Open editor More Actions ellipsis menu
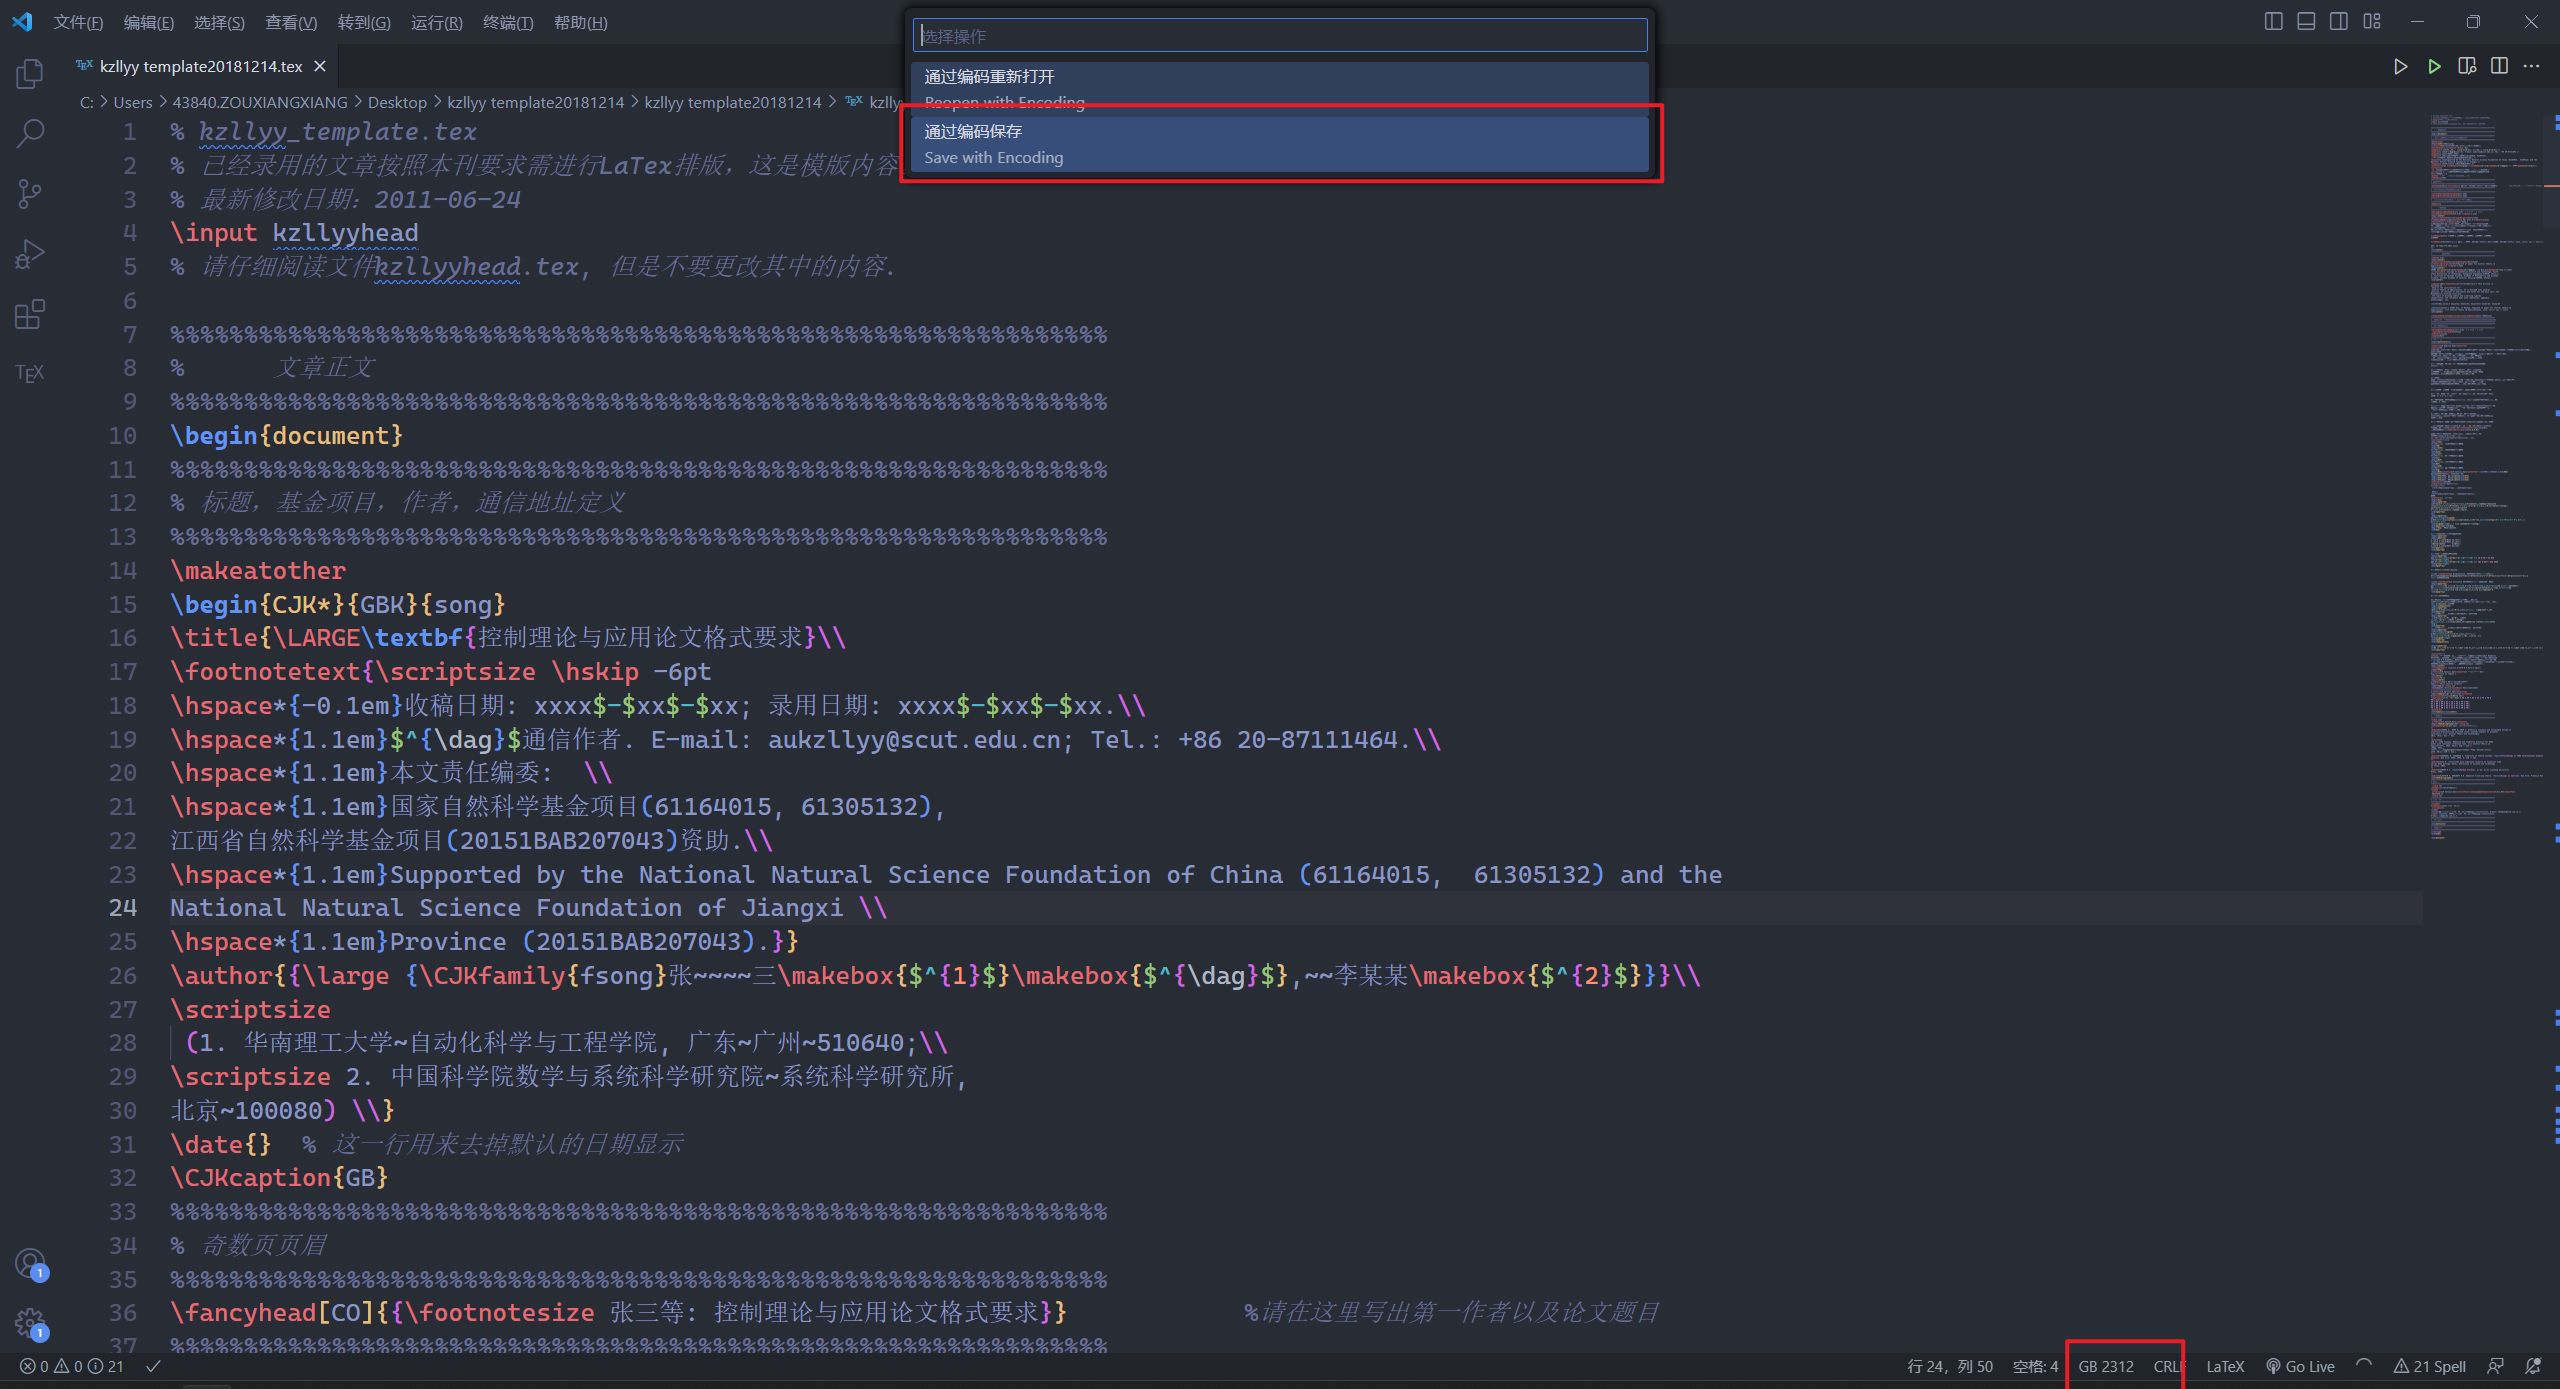 tap(2531, 66)
